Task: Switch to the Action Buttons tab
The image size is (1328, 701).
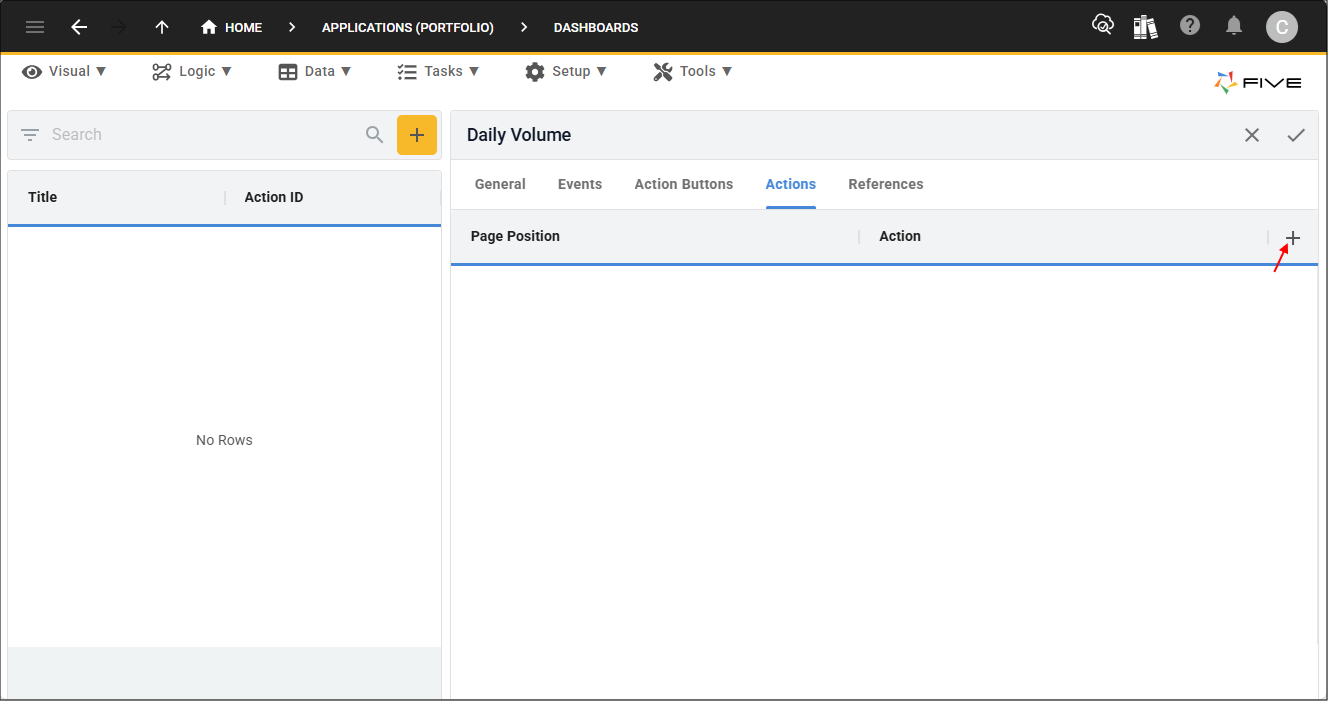Action: 684,184
